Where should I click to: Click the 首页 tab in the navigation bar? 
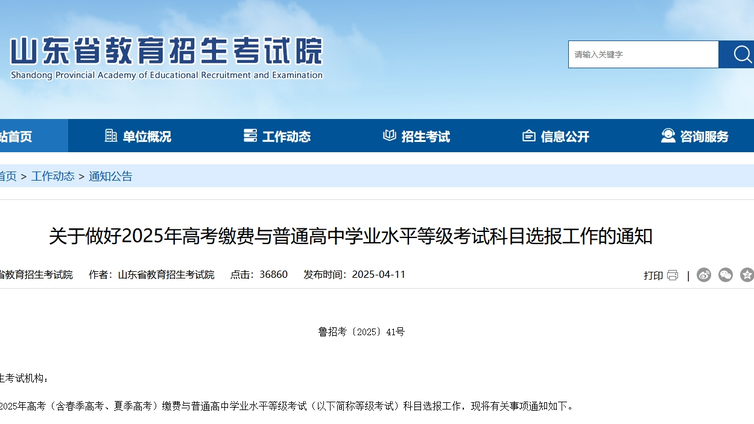click(x=34, y=136)
